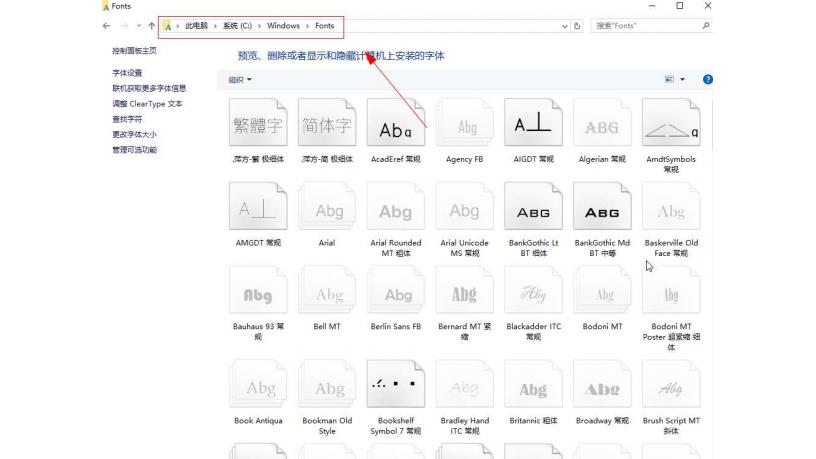Click 系统 (C:) in the address path

(237, 26)
